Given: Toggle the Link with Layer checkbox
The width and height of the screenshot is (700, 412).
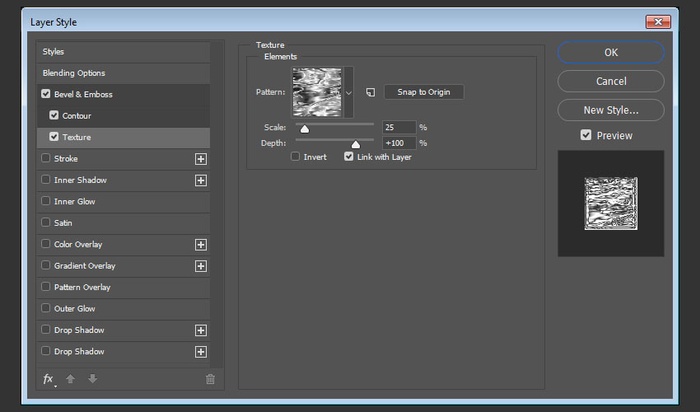Looking at the screenshot, I should pyautogui.click(x=349, y=157).
